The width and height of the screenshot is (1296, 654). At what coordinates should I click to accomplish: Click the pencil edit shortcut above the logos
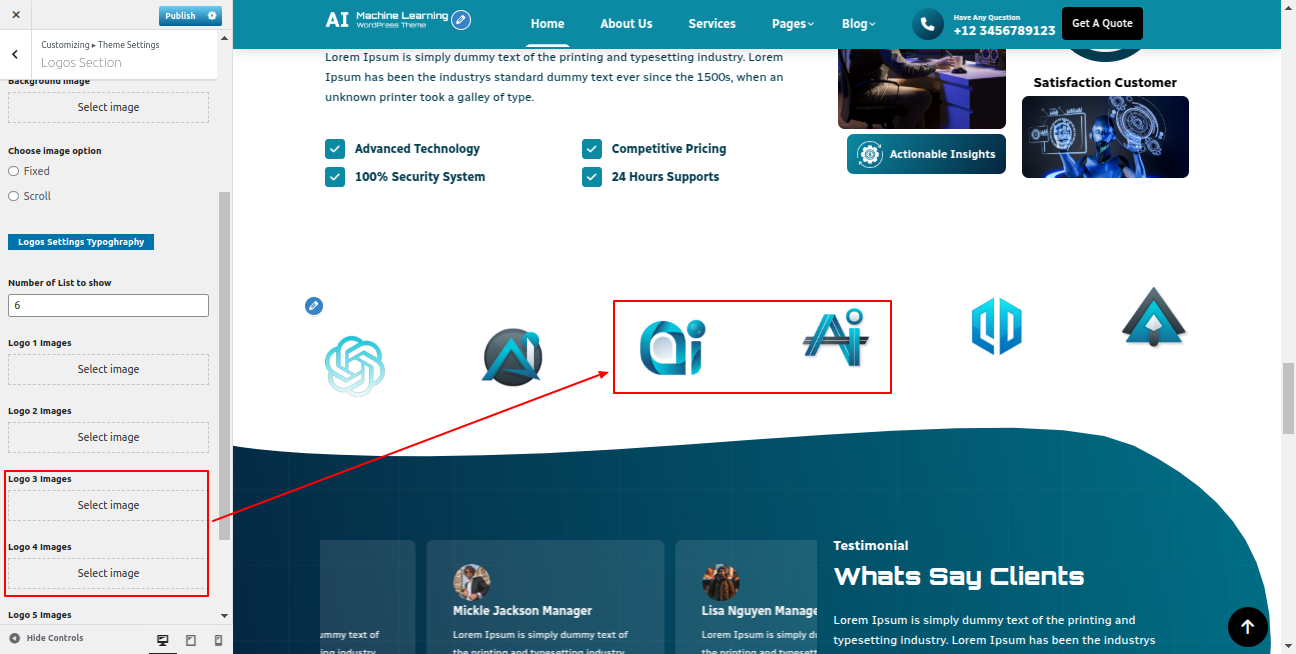[x=314, y=306]
